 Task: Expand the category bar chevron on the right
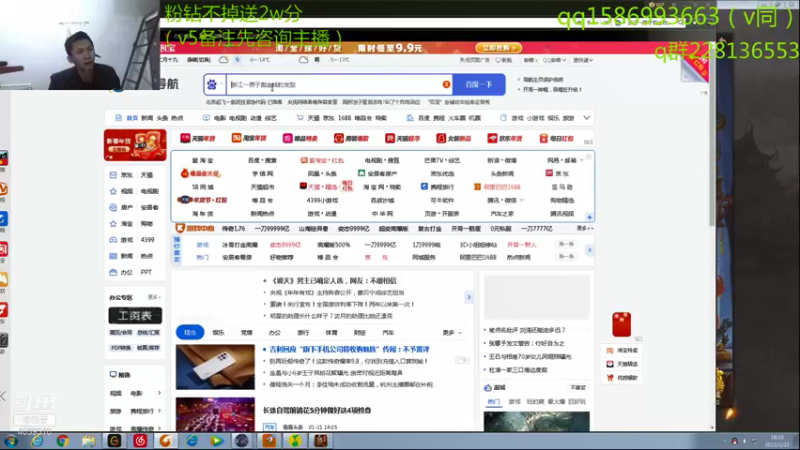pos(587,118)
